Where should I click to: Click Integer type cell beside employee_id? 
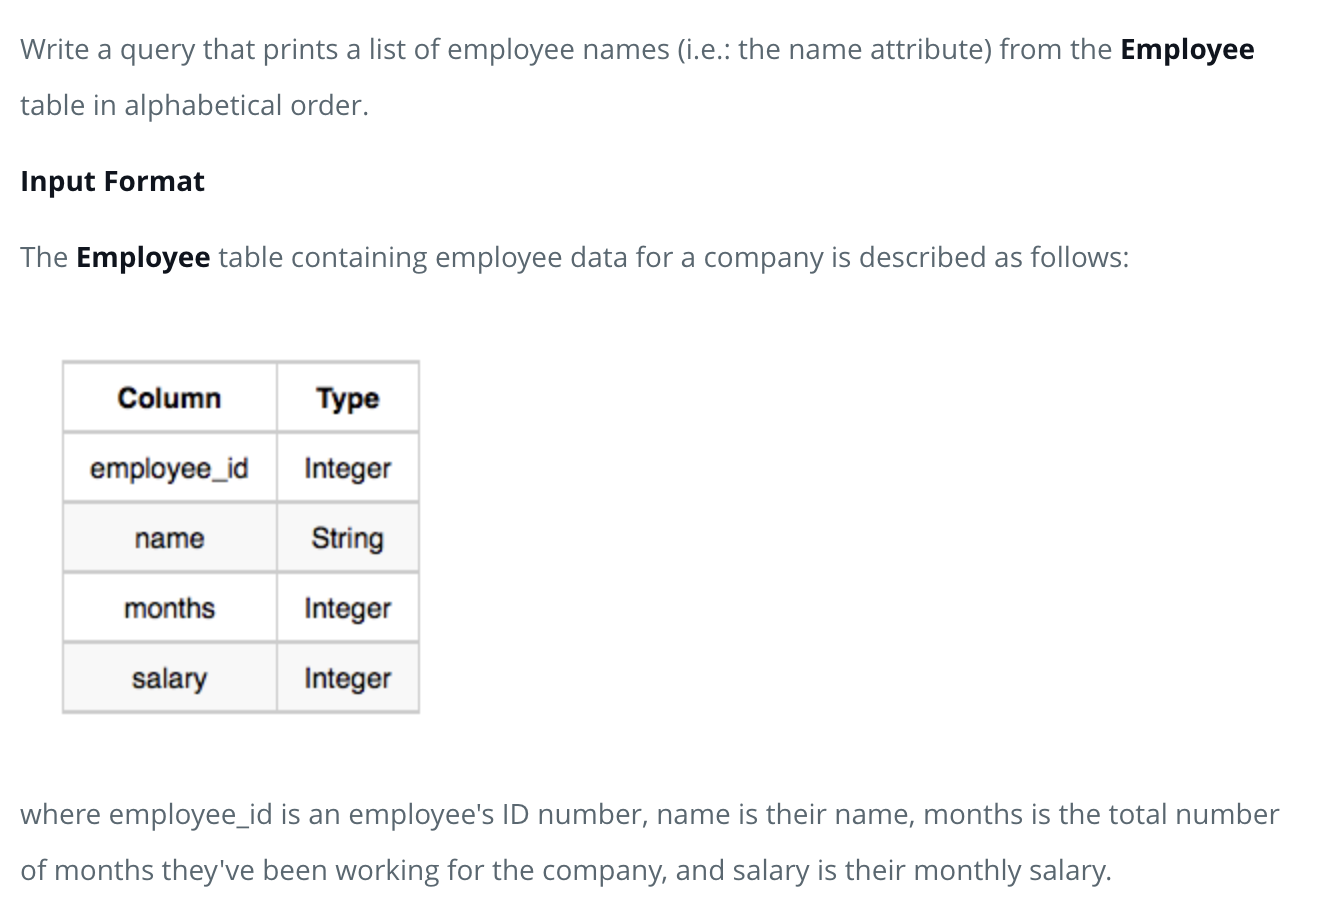click(347, 467)
